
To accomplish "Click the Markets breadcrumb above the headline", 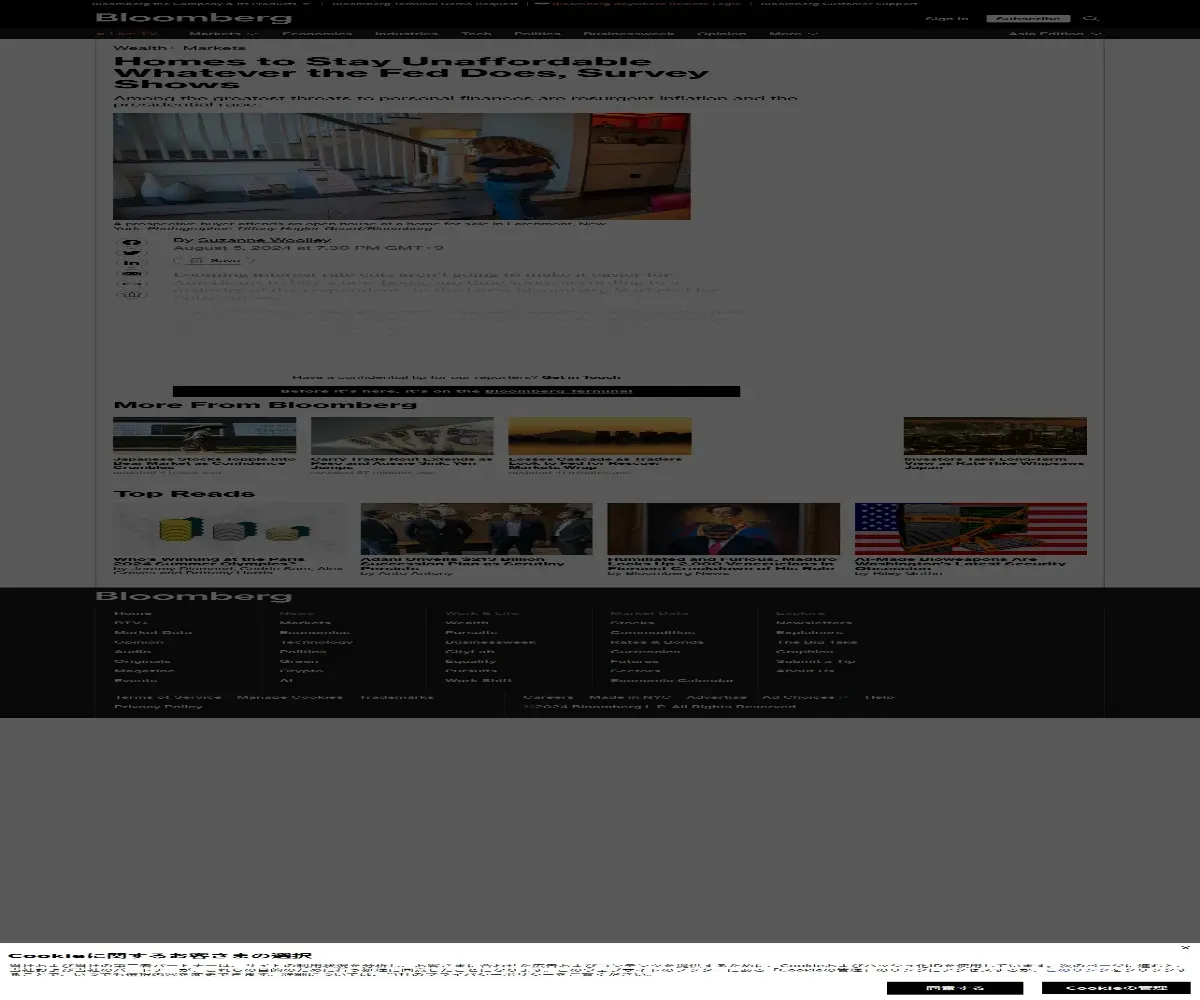I will [x=214, y=48].
